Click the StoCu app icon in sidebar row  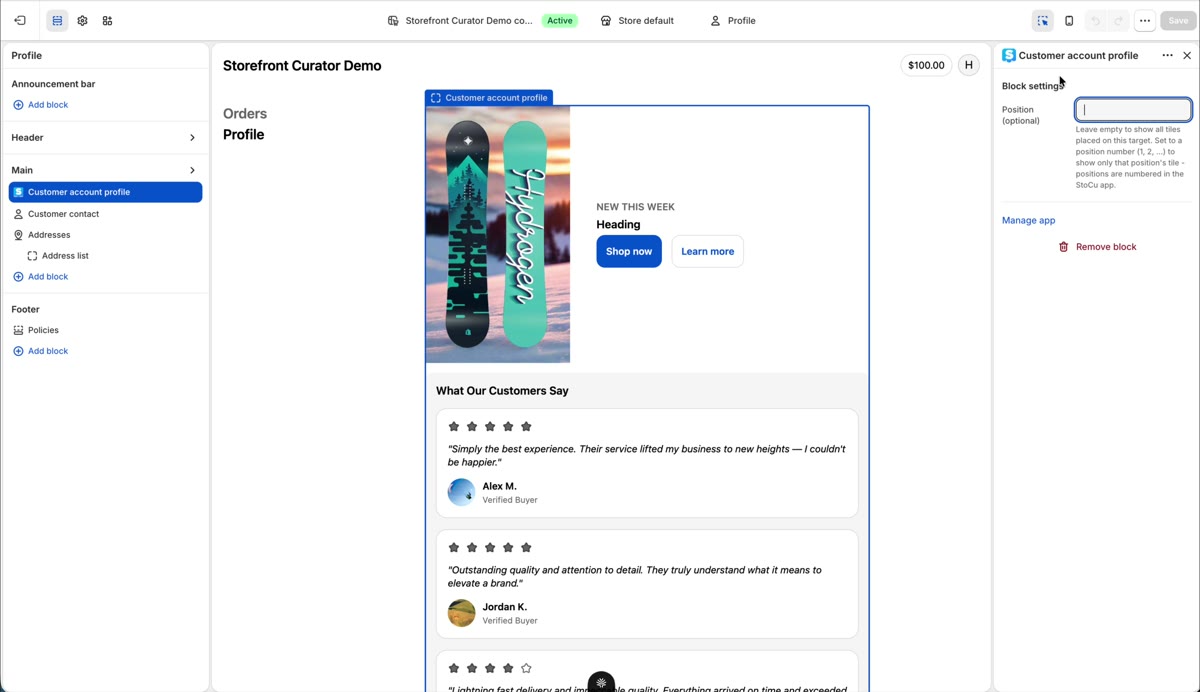(18, 192)
